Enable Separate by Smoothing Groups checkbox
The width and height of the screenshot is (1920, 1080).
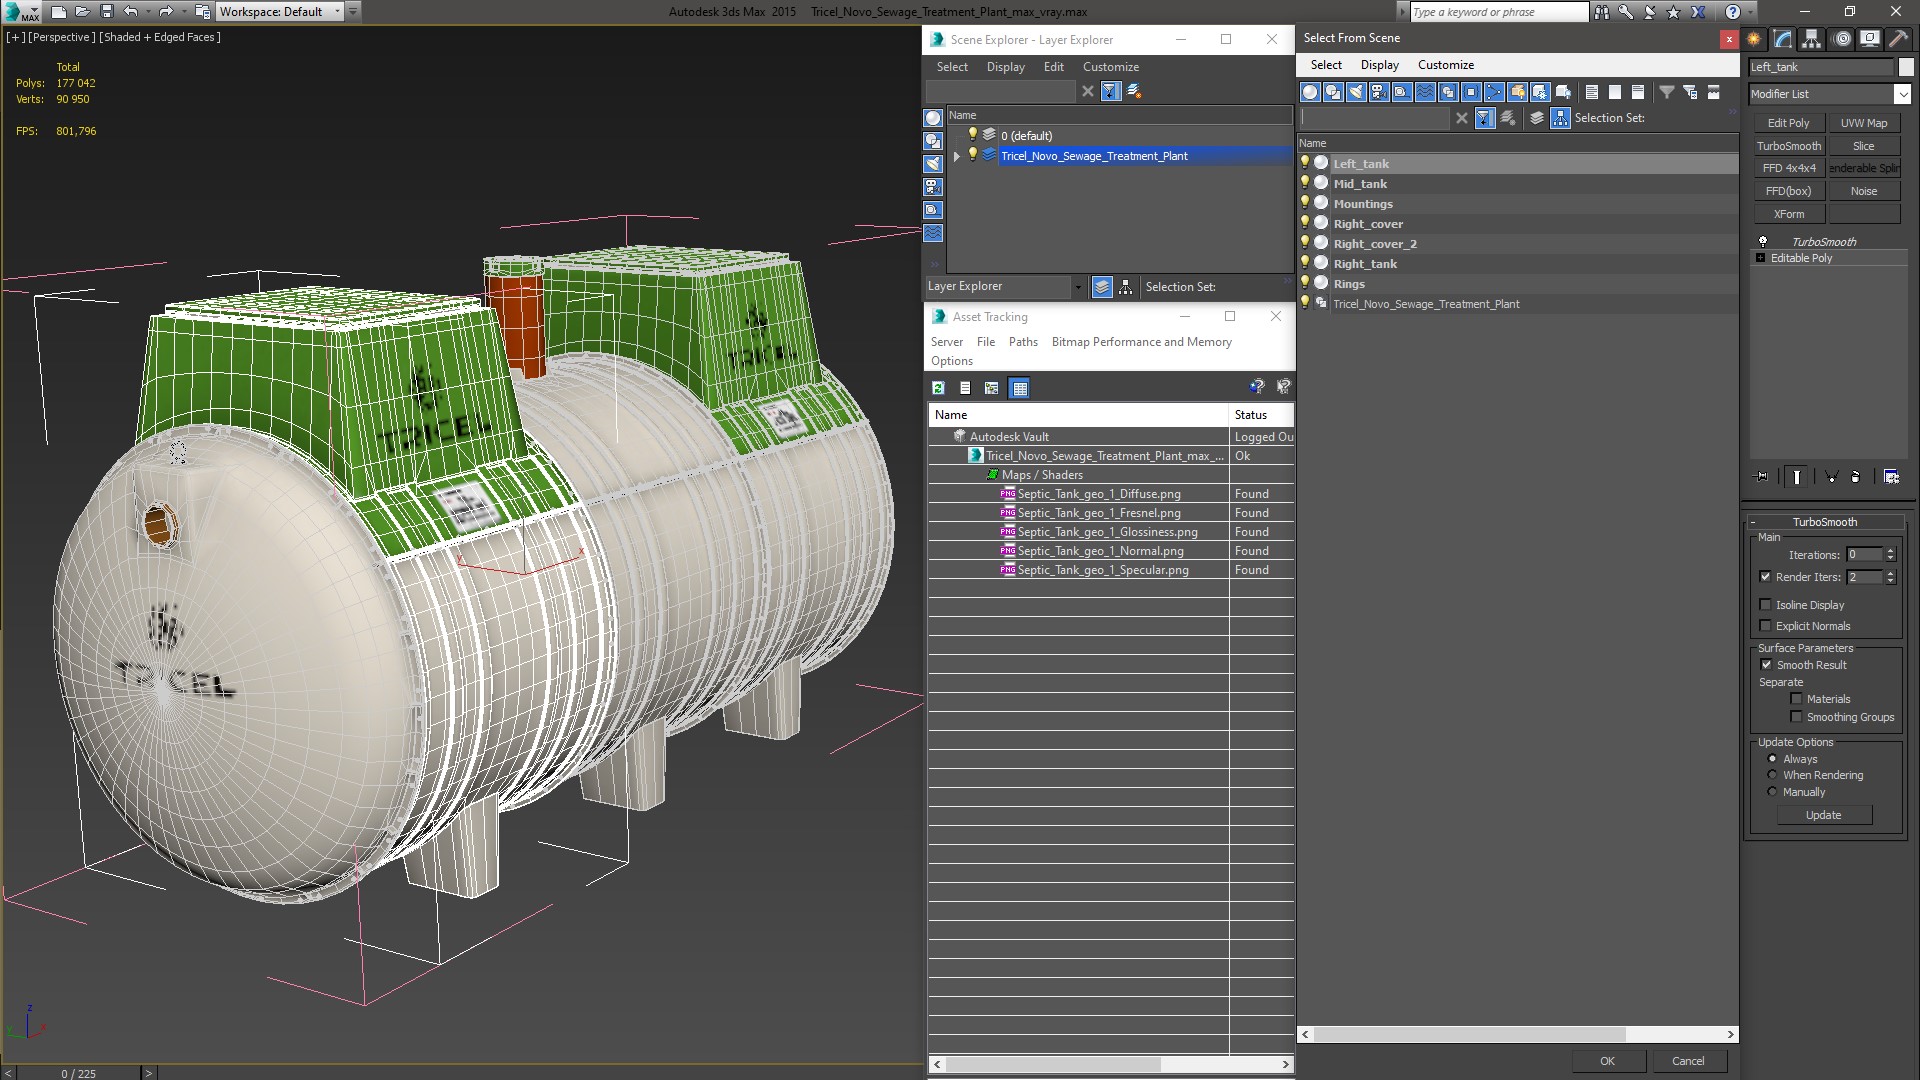tap(1796, 717)
